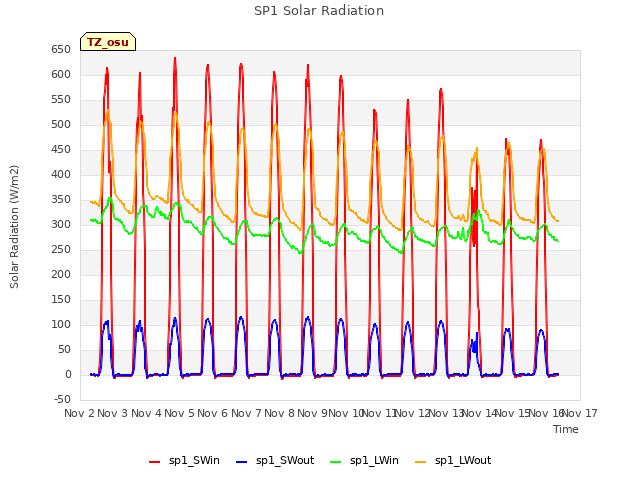Click the Nov 5 x-axis label
This screenshot has width=640, height=480.
[180, 413]
